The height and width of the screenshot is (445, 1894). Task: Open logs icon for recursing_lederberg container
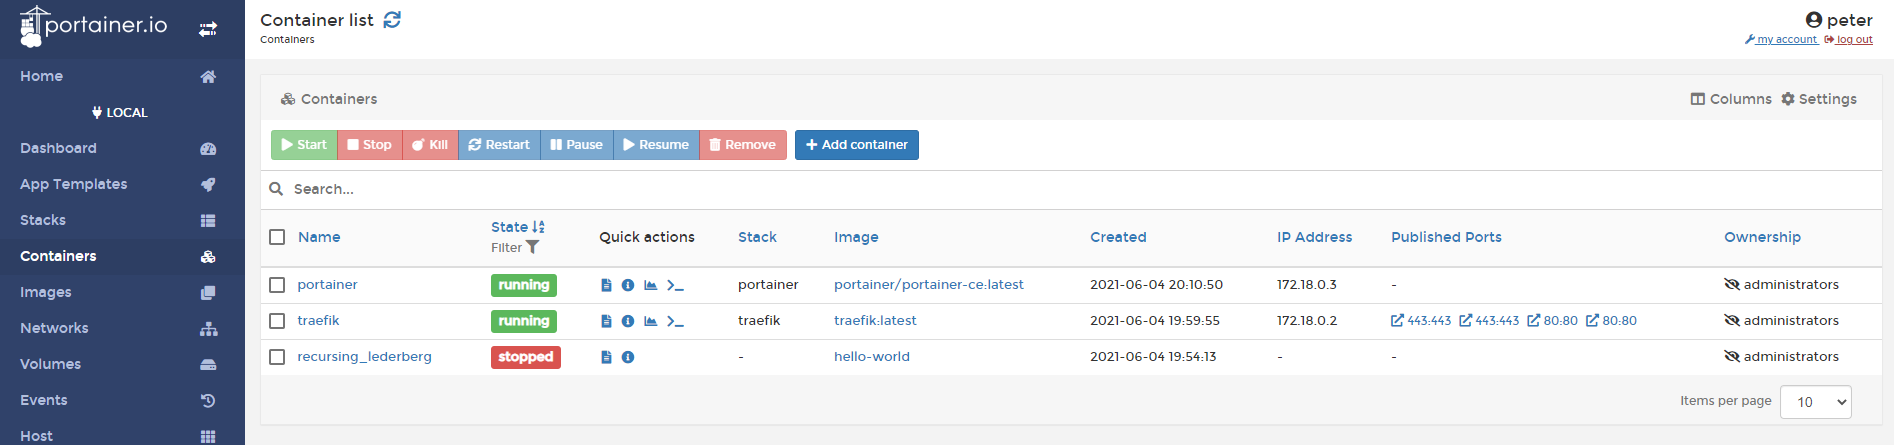[606, 357]
